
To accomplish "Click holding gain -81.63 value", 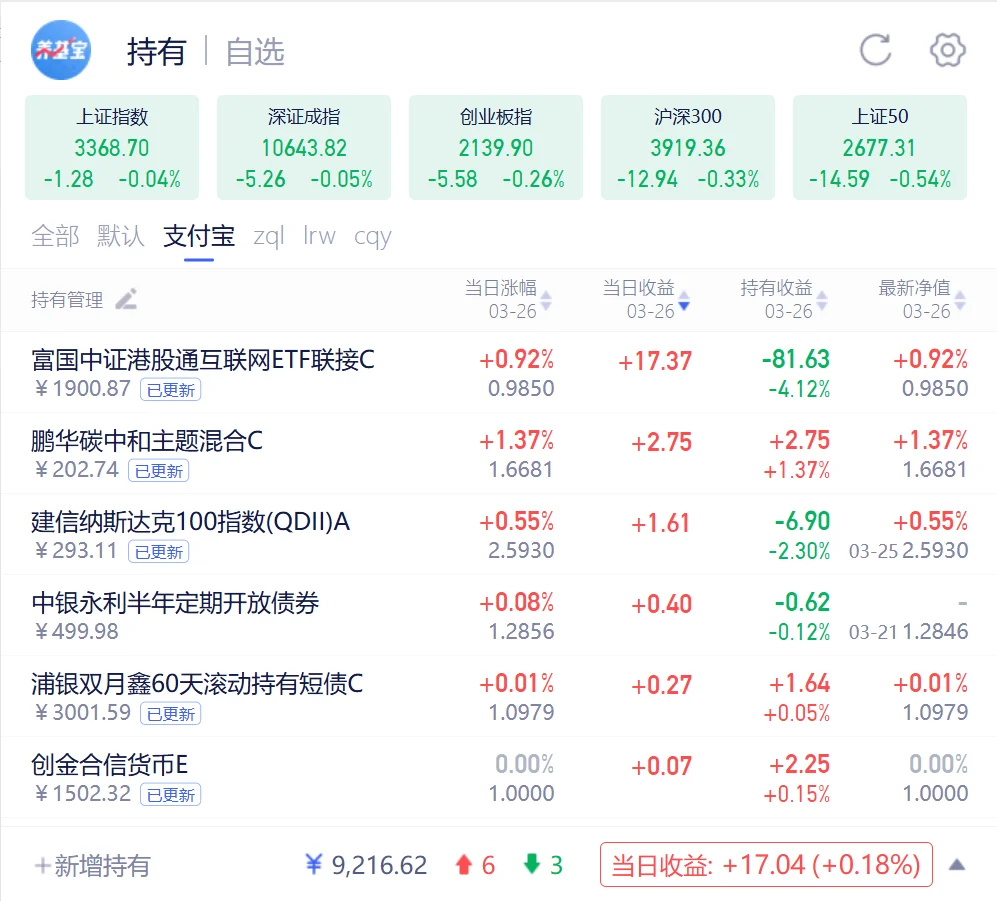I will [796, 359].
